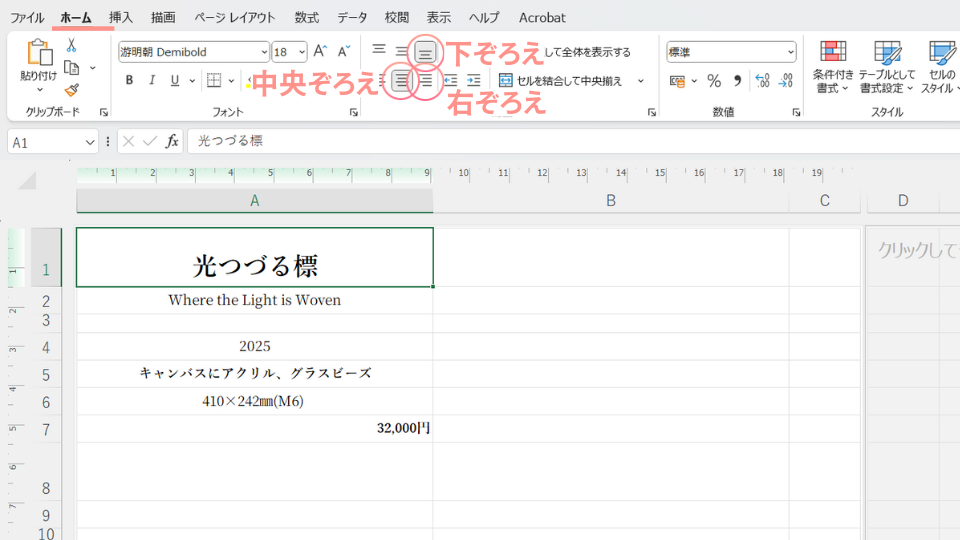Open the ヘルプ tab
Screen dimensions: 960x540
click(484, 18)
